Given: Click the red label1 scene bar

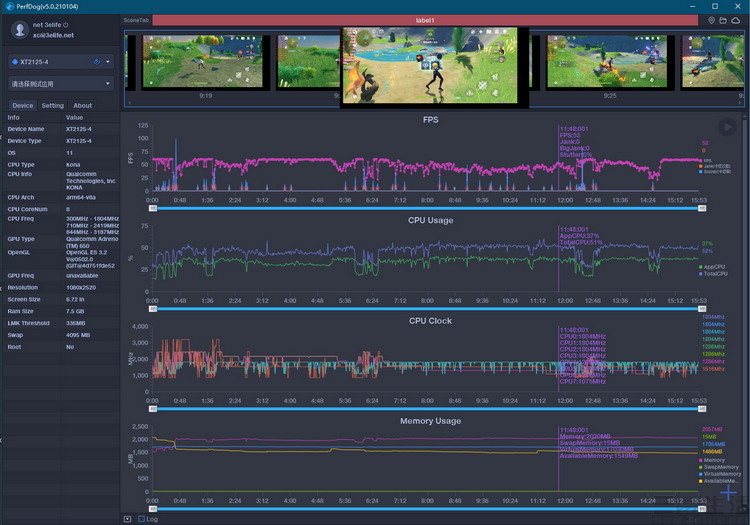Looking at the screenshot, I should [424, 20].
